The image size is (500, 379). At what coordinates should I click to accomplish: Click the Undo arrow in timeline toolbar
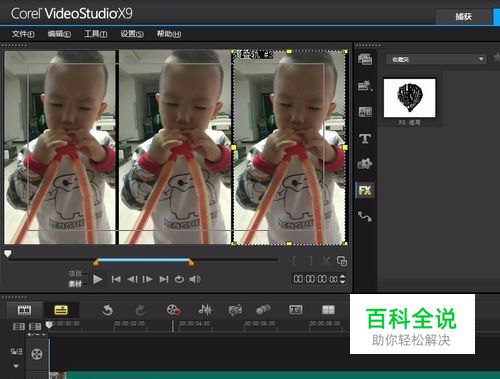click(x=107, y=310)
